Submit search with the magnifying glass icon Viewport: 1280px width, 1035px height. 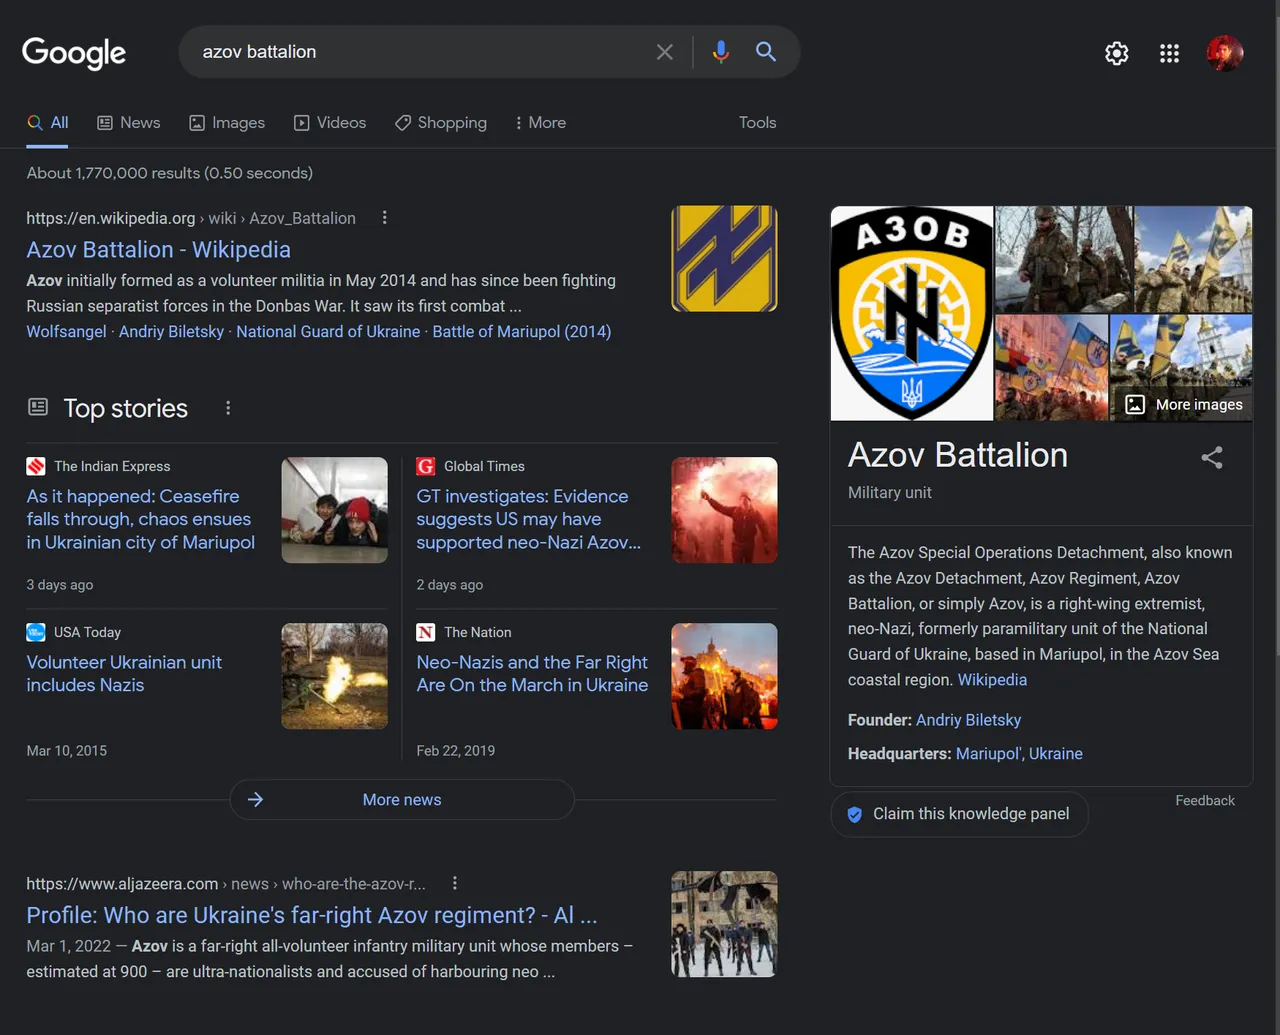(766, 52)
